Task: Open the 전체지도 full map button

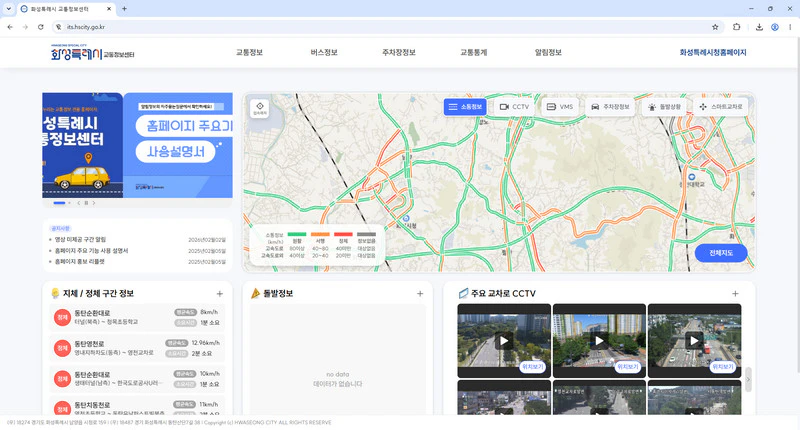Action: tap(721, 253)
